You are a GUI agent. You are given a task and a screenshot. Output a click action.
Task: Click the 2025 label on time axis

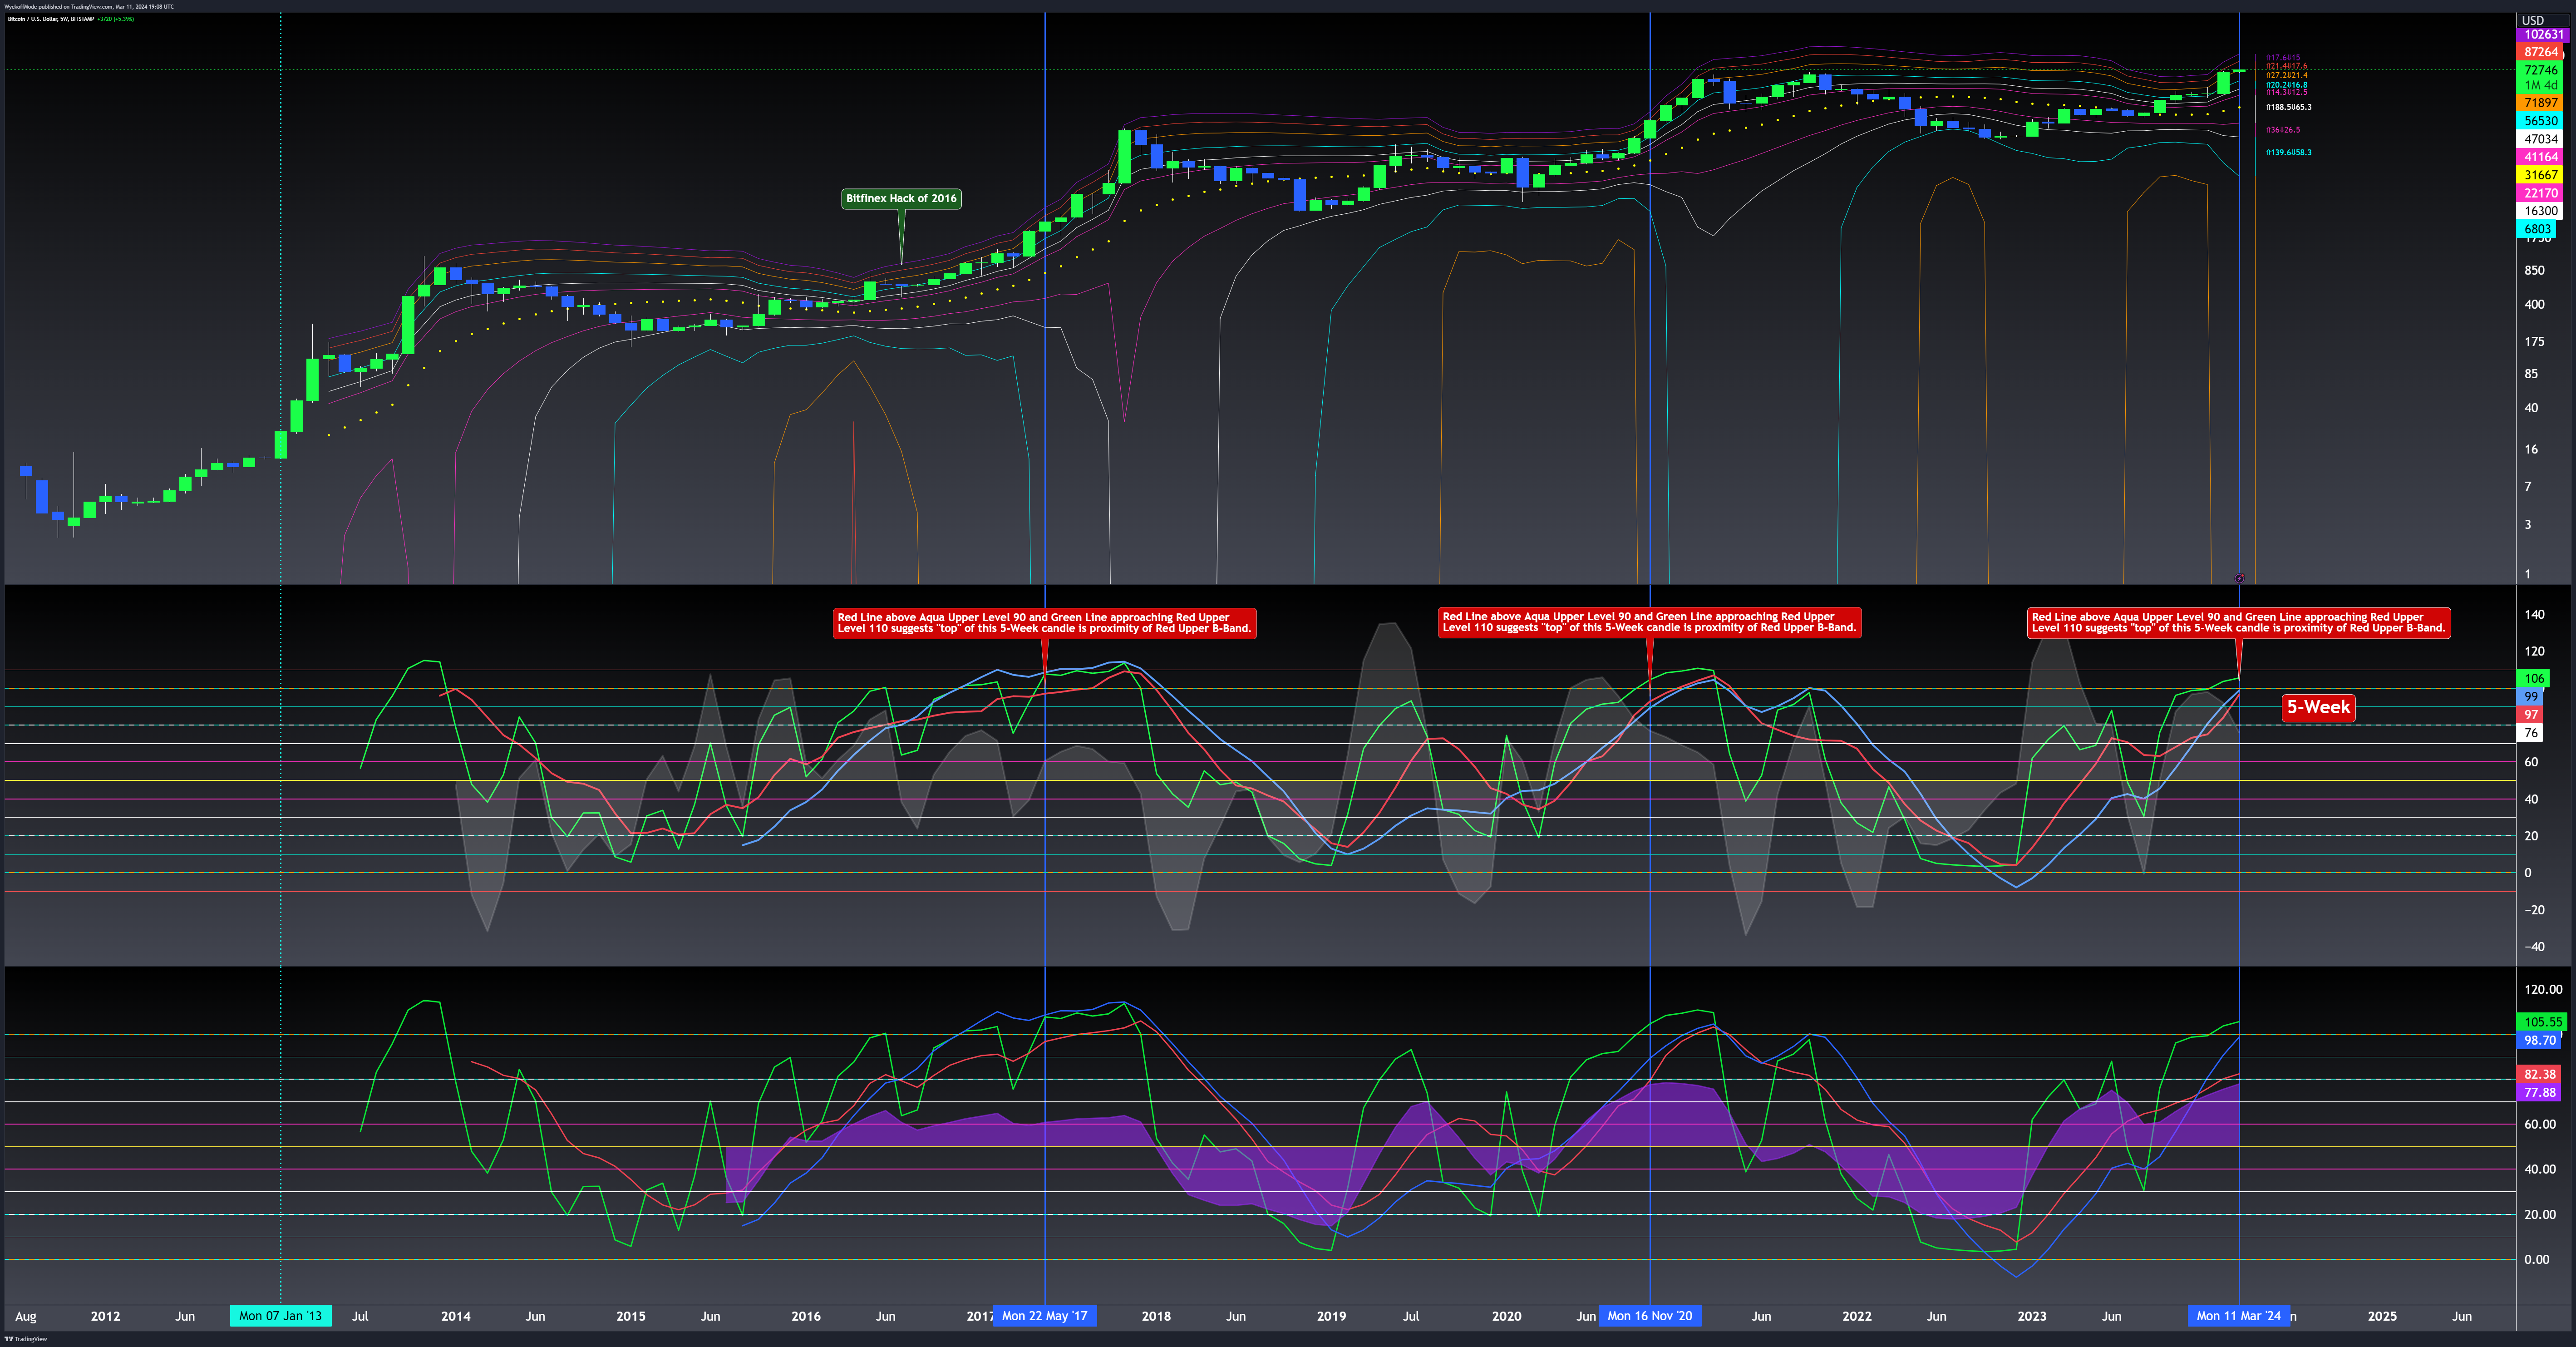(x=2382, y=1316)
